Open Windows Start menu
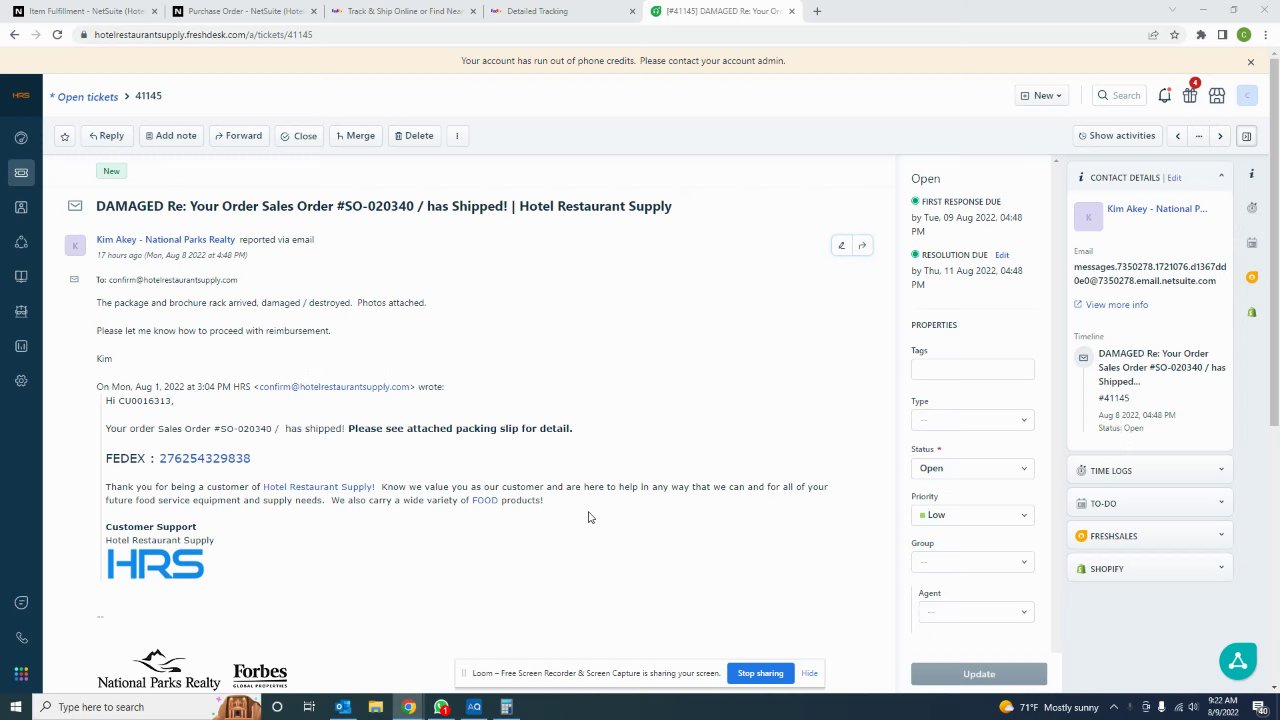1280x720 pixels. [x=16, y=707]
